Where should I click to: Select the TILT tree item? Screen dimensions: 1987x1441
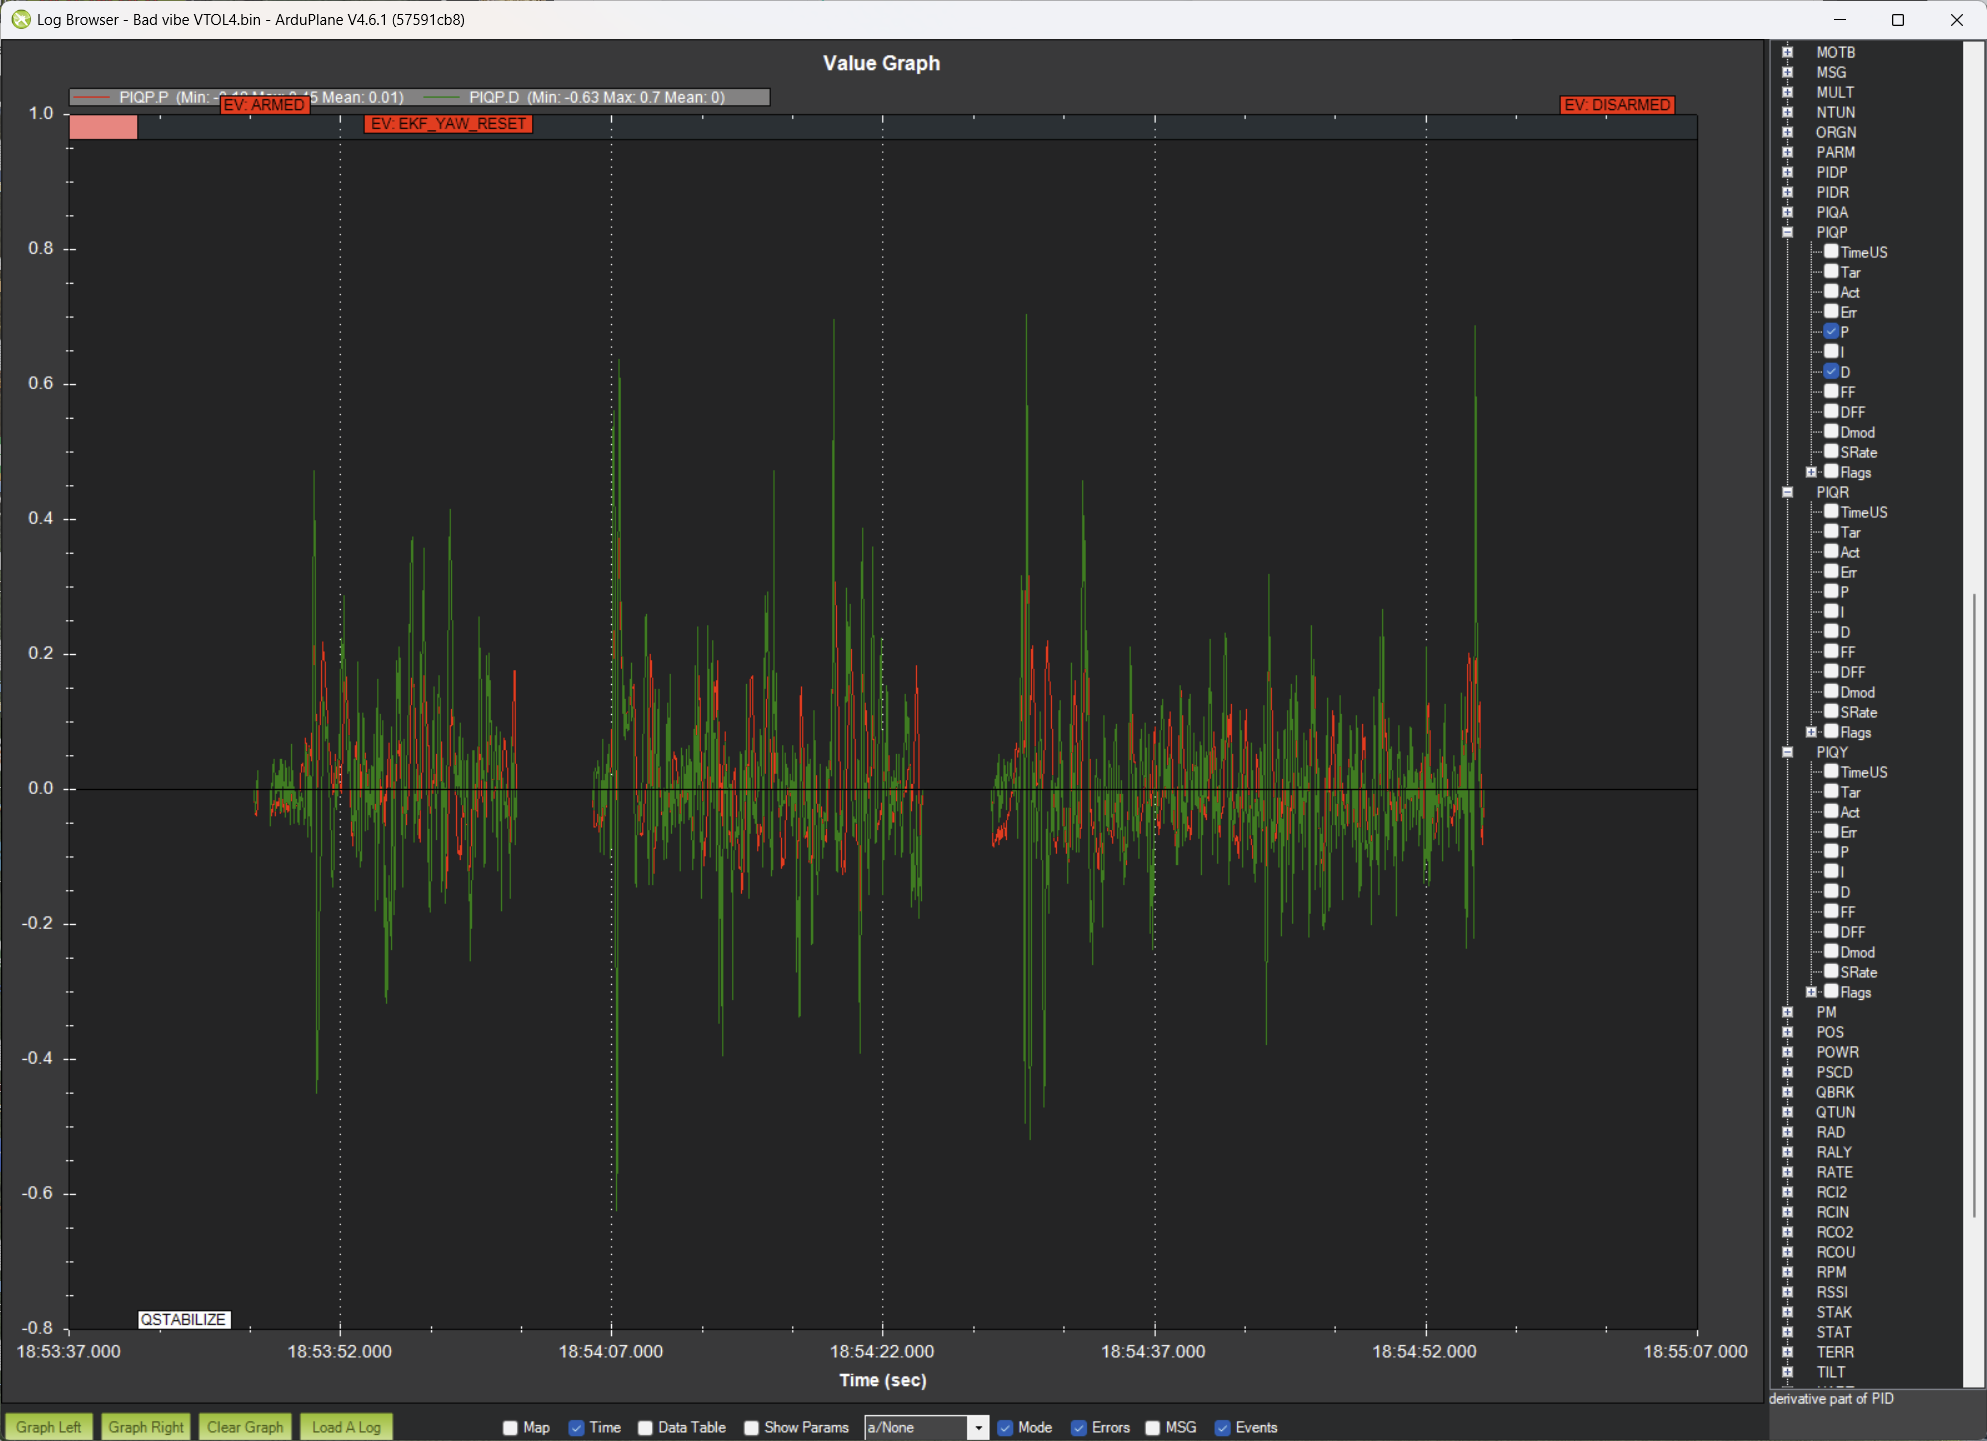tap(1830, 1372)
